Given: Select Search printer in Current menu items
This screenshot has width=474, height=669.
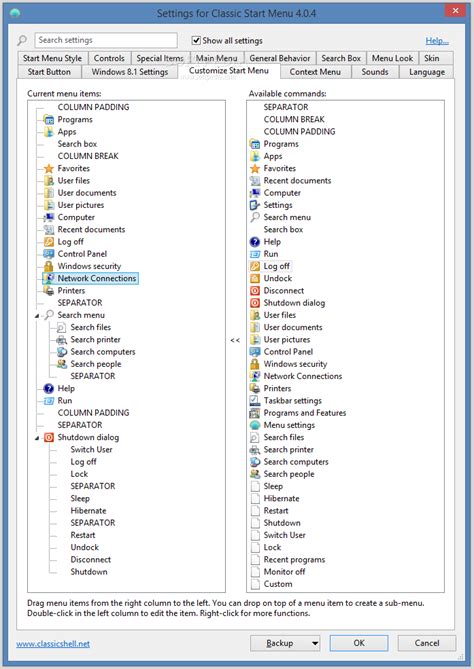Looking at the screenshot, I should tap(96, 340).
